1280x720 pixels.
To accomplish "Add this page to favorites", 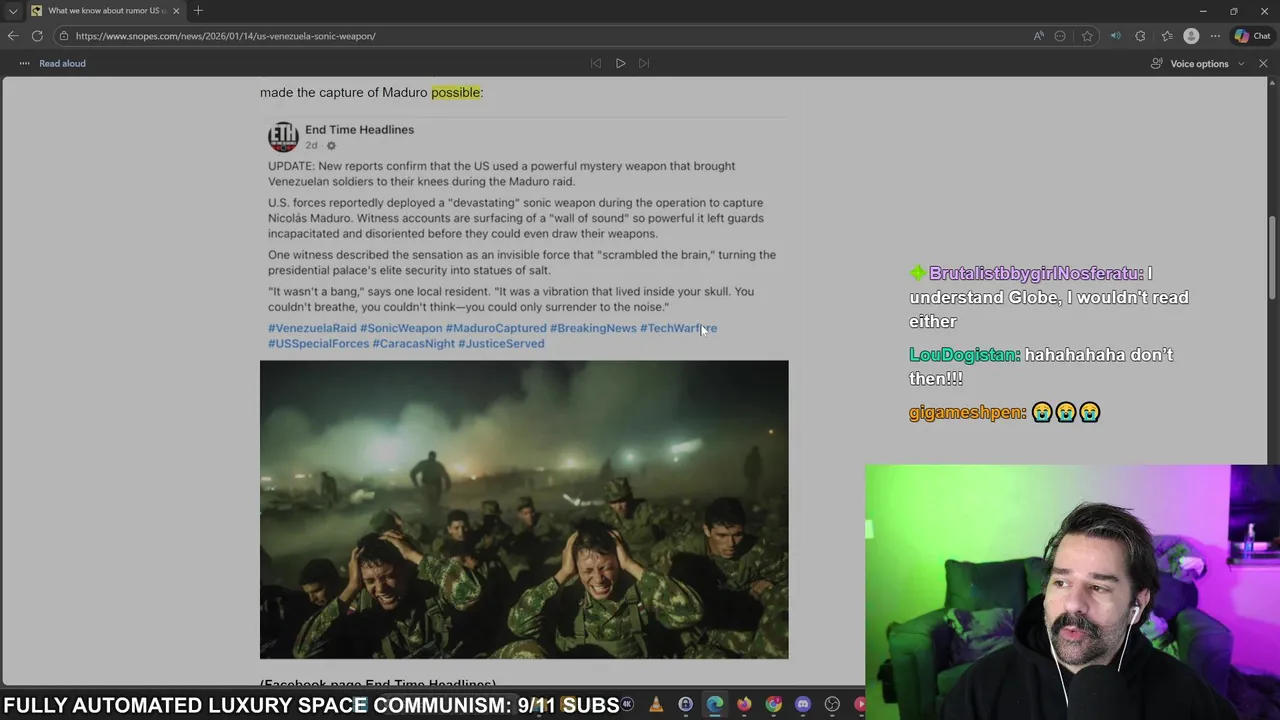I will [1087, 36].
